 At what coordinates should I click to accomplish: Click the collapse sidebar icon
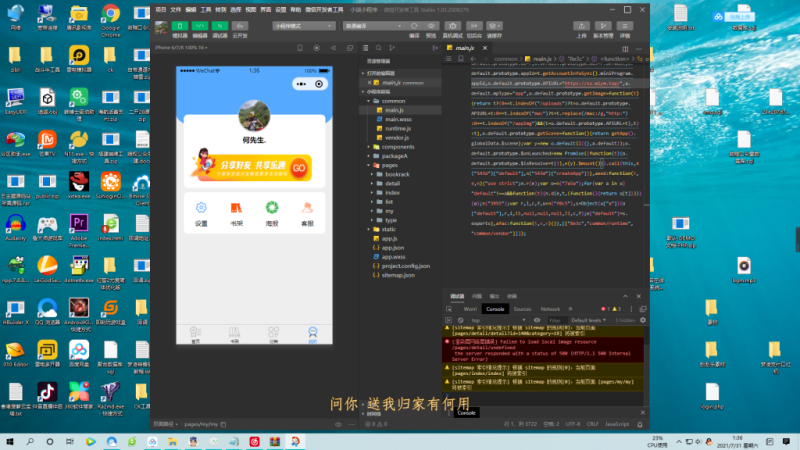(x=435, y=48)
